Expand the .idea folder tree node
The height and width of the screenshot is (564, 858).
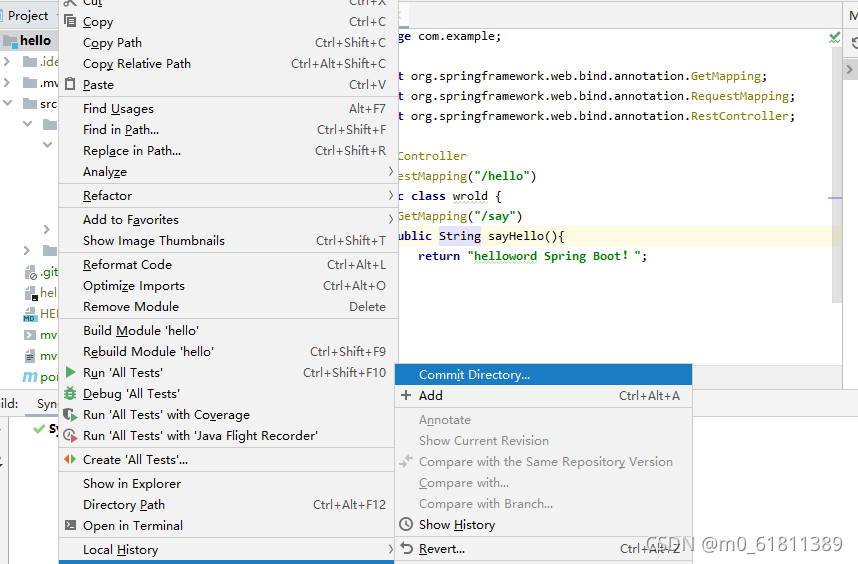[x=7, y=61]
